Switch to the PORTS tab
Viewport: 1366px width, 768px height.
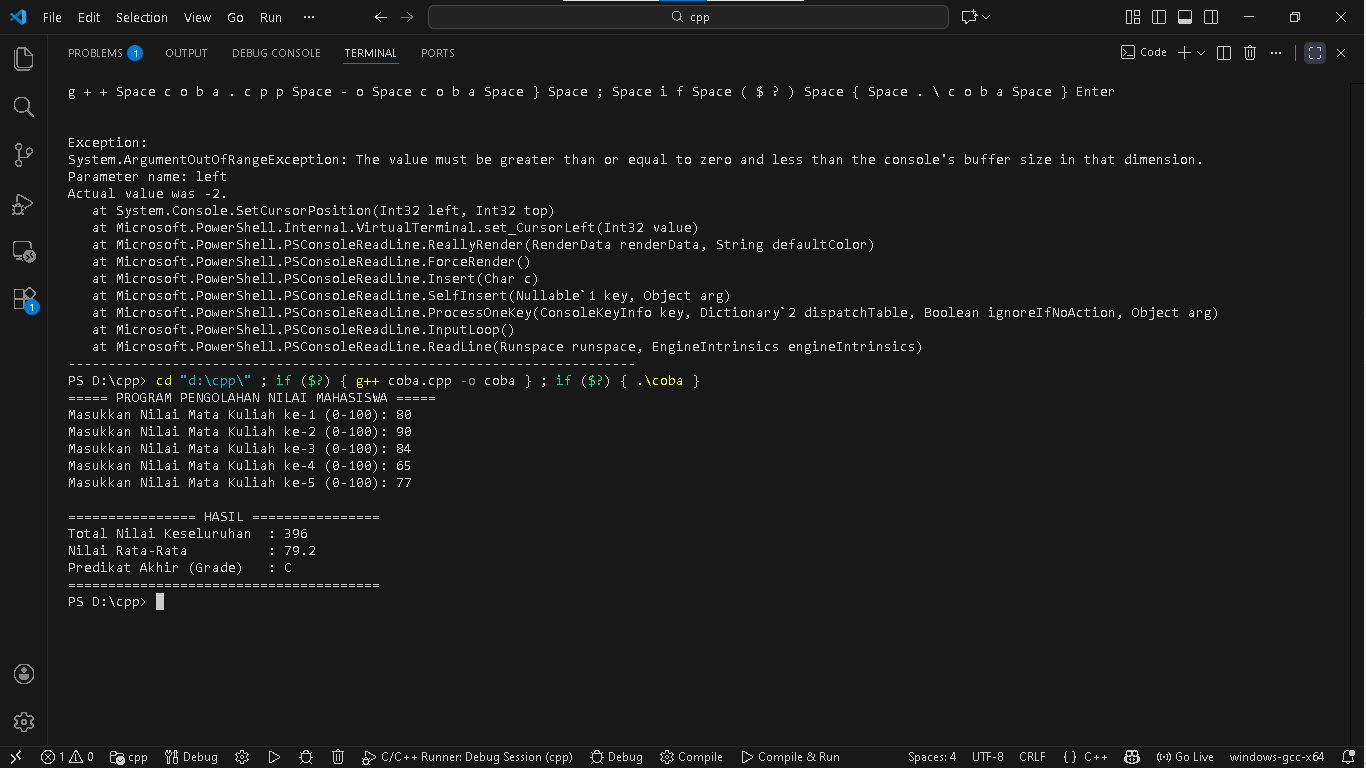438,53
